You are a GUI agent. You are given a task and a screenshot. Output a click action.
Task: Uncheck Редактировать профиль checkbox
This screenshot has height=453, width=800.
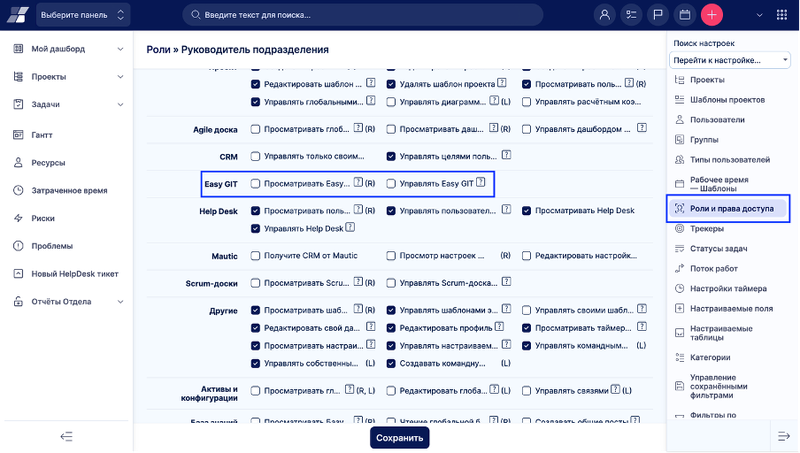pos(391,328)
